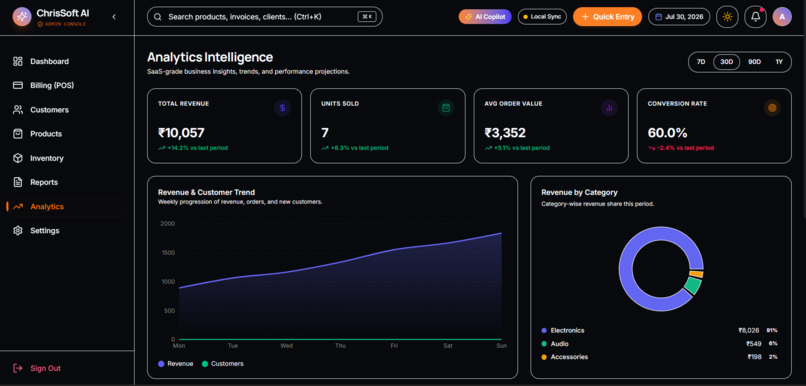This screenshot has width=806, height=386.
Task: Click the Avg Order Value bar-chart icon
Action: [609, 108]
